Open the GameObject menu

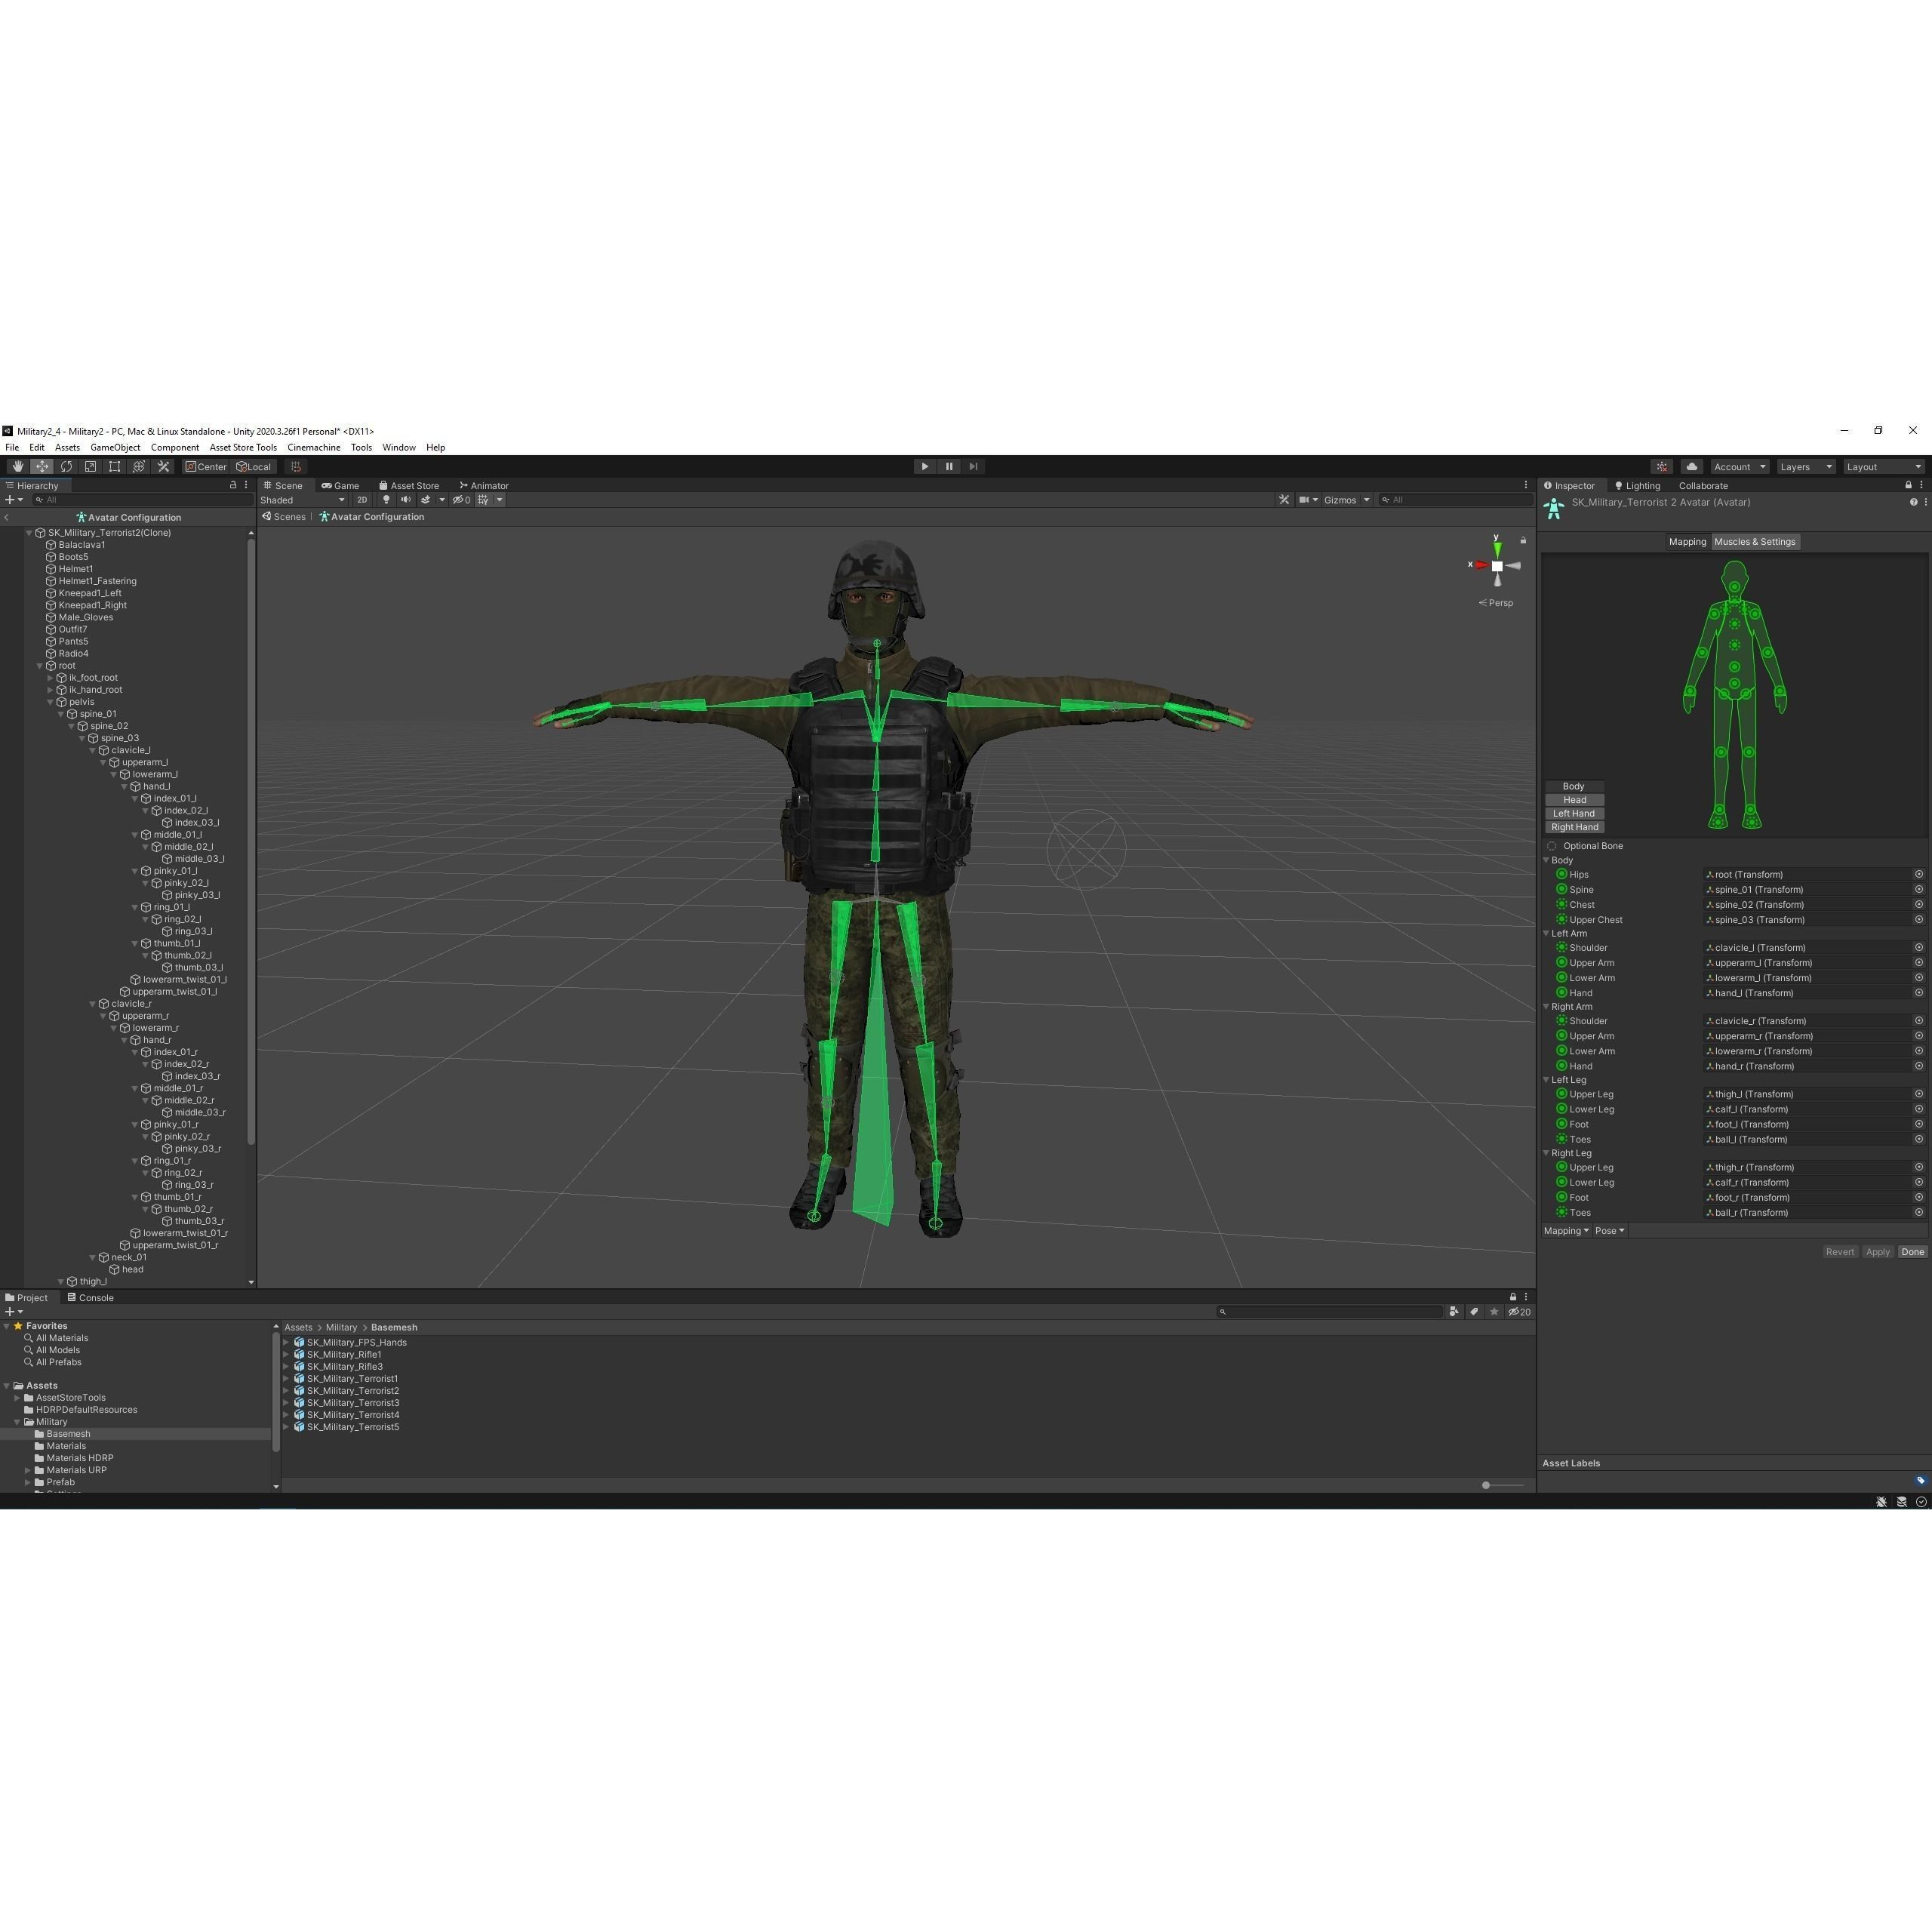(115, 447)
